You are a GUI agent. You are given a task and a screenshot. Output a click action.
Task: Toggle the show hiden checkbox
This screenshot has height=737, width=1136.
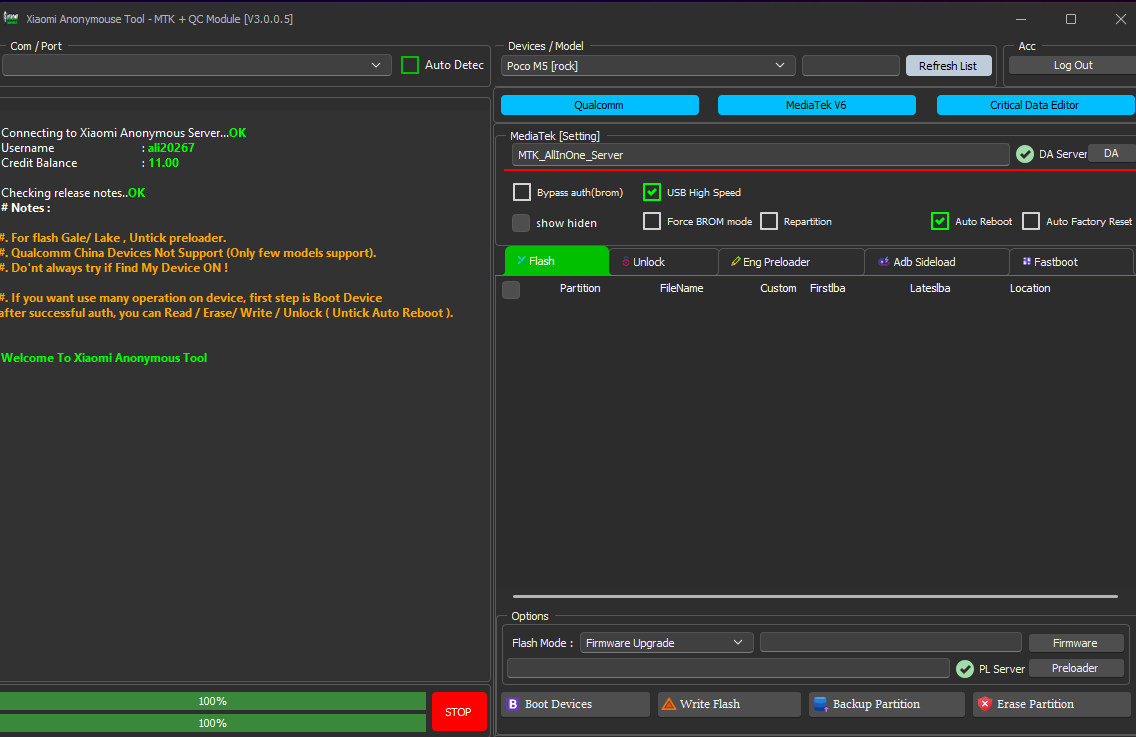tap(521, 223)
